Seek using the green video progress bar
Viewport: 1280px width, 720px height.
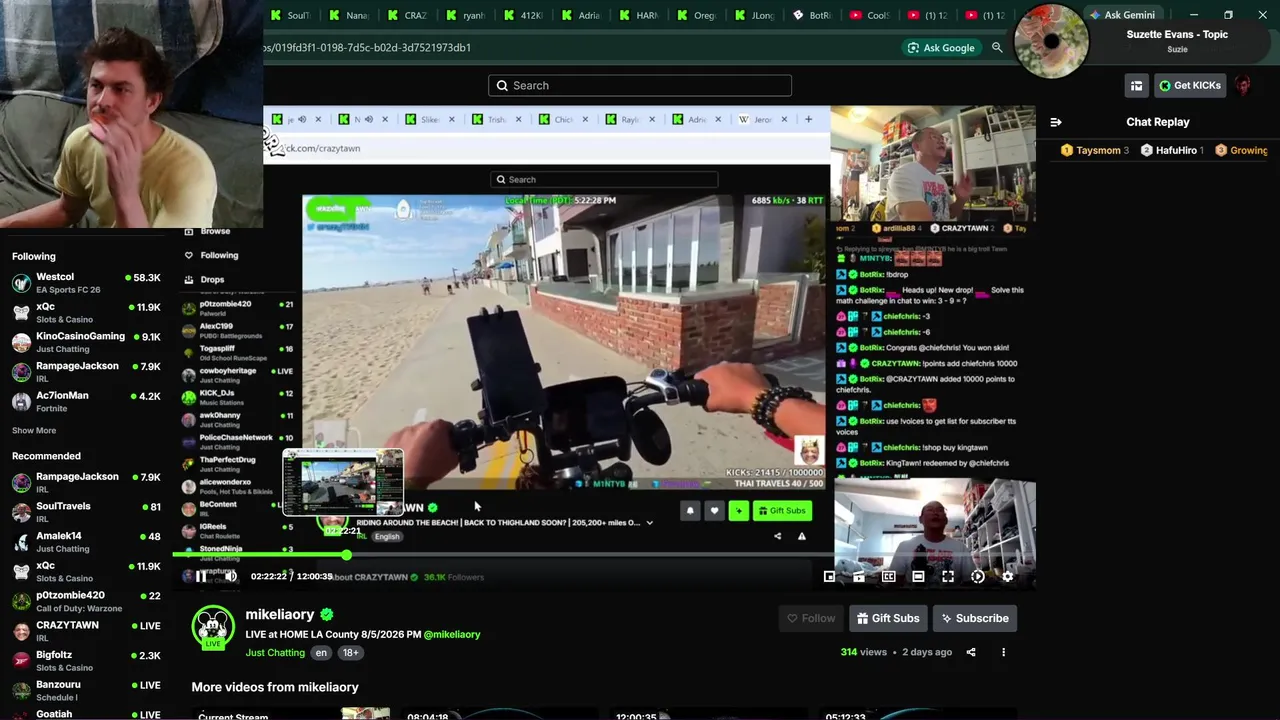pyautogui.click(x=604, y=554)
